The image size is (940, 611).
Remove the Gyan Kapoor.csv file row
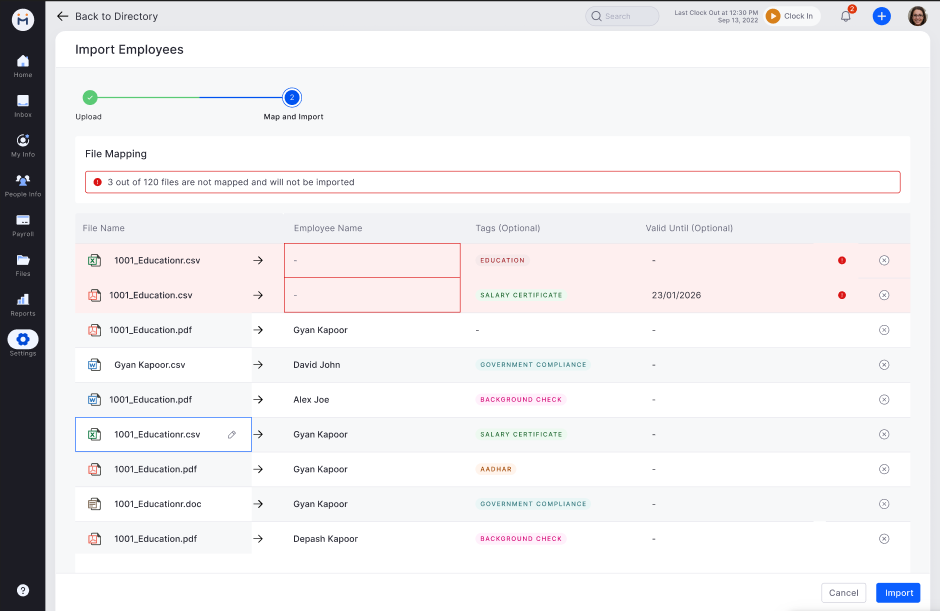[x=884, y=365]
